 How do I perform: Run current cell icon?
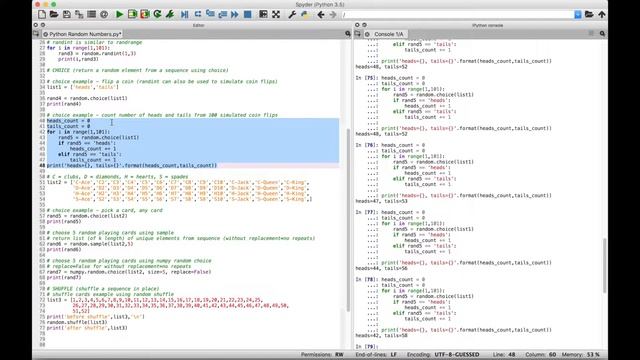click(132, 14)
